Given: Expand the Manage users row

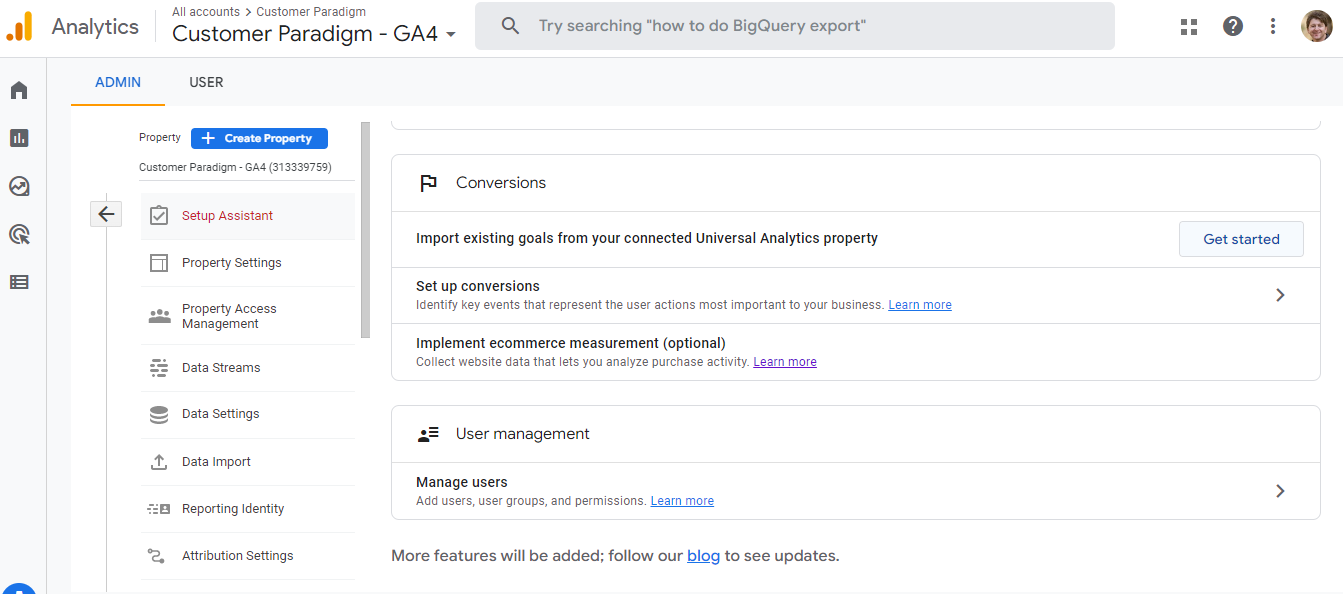Looking at the screenshot, I should coord(1280,491).
